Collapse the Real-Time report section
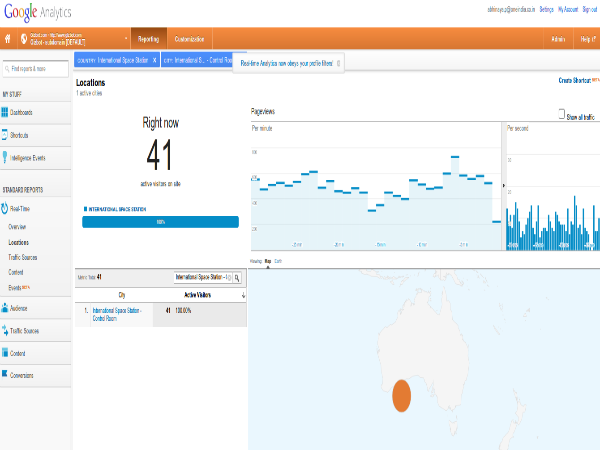This screenshot has width=600, height=450. click(x=20, y=209)
